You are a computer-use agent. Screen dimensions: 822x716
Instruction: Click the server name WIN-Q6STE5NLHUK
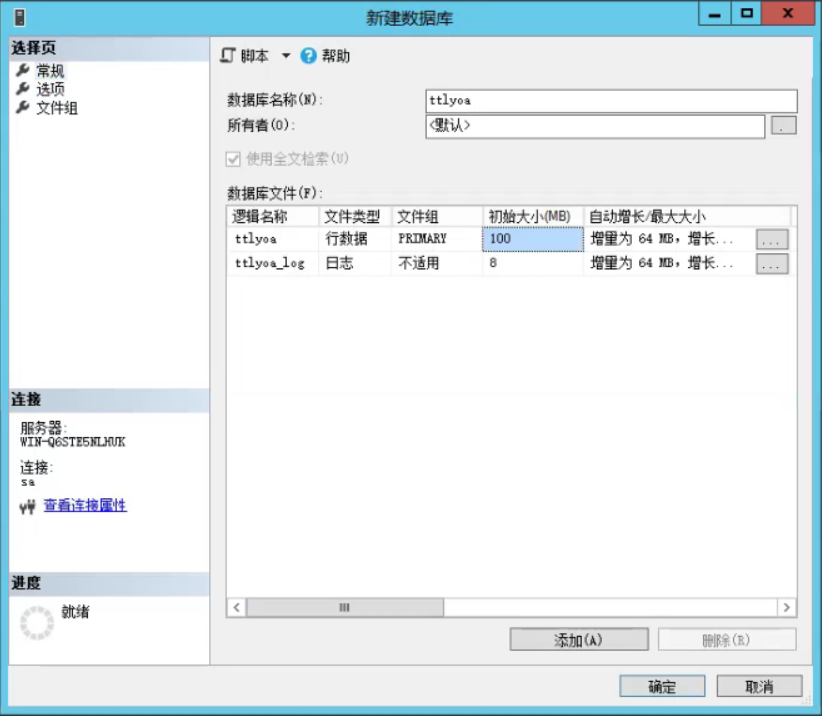[x=73, y=442]
